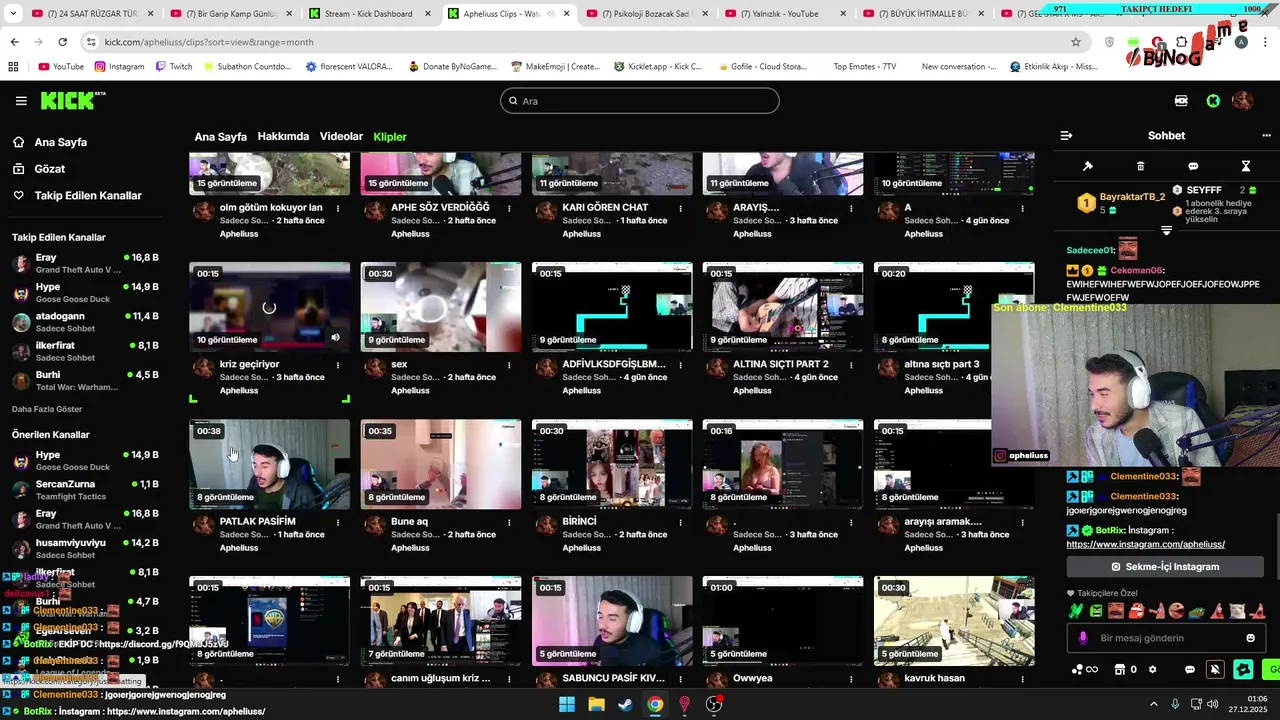This screenshot has width=1280, height=720.
Task: Open Windows volume control in system tray
Action: (x=1212, y=704)
